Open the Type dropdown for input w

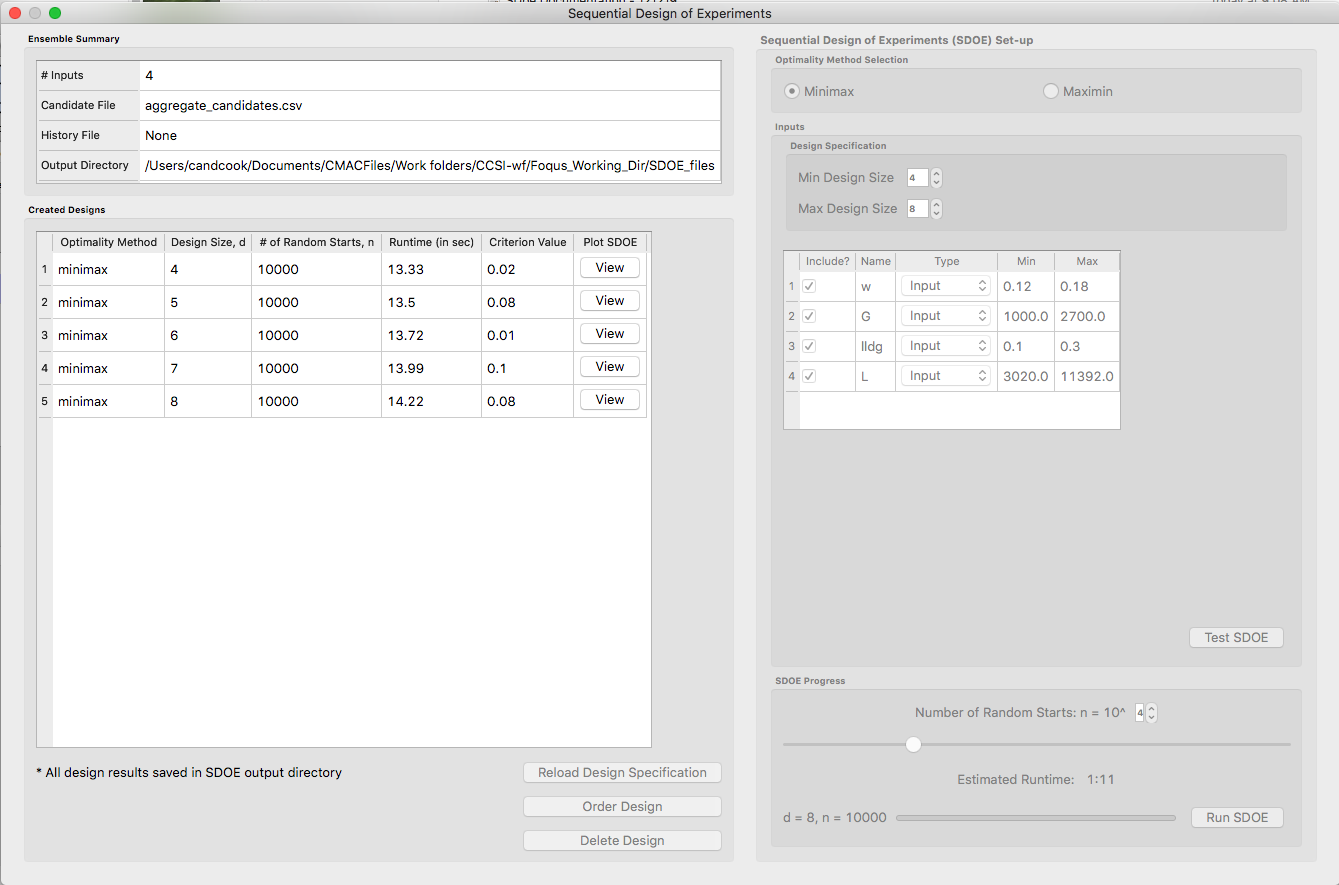(x=945, y=286)
